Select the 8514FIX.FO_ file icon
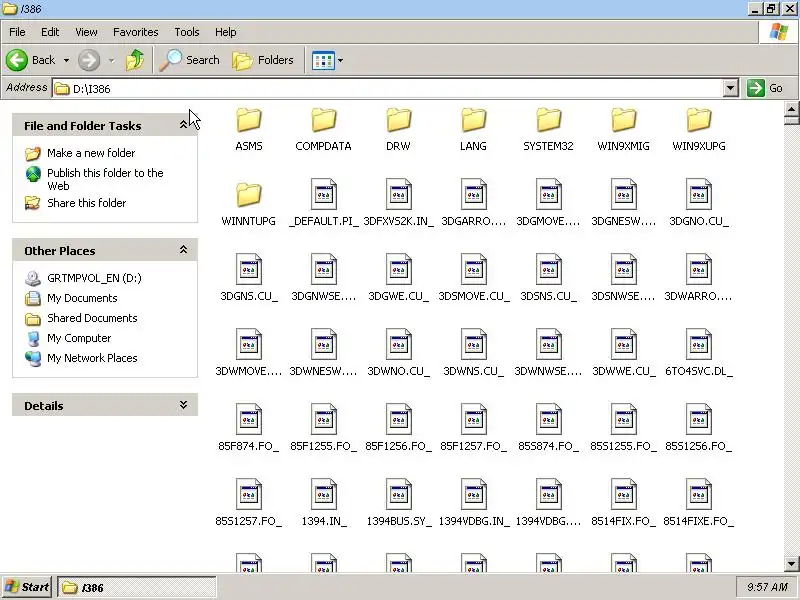This screenshot has height=600, width=800. pos(623,494)
